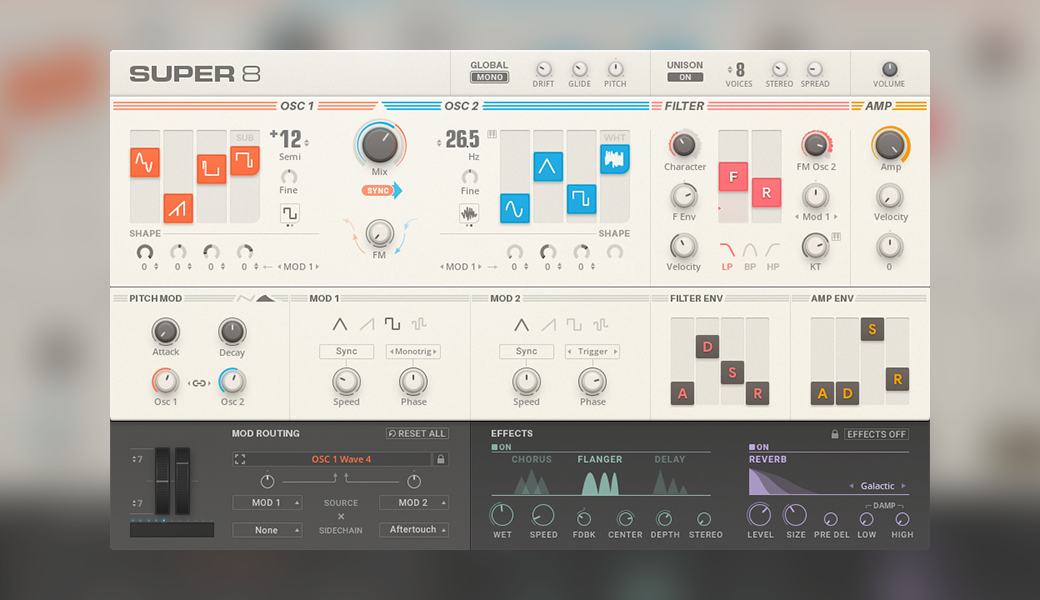Click the left pitch bend wheel
Image resolution: width=1040 pixels, height=600 pixels.
(162, 481)
